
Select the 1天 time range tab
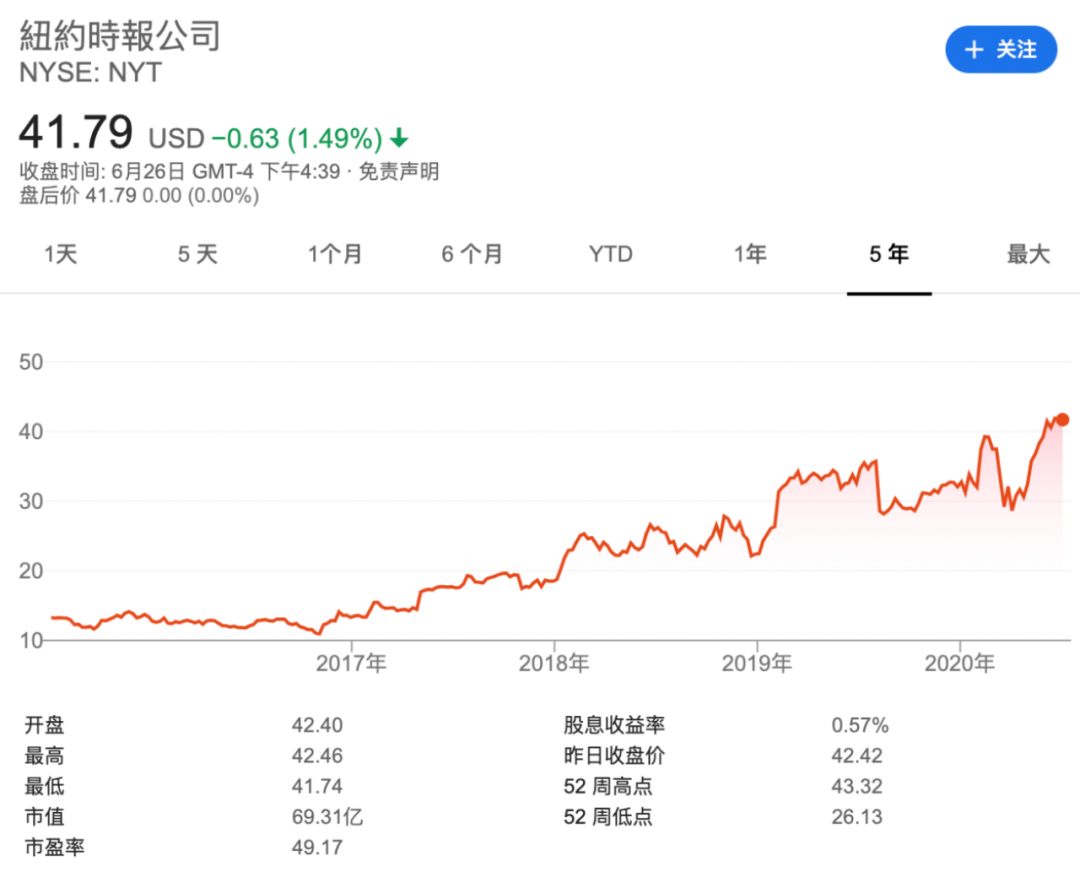coord(60,254)
